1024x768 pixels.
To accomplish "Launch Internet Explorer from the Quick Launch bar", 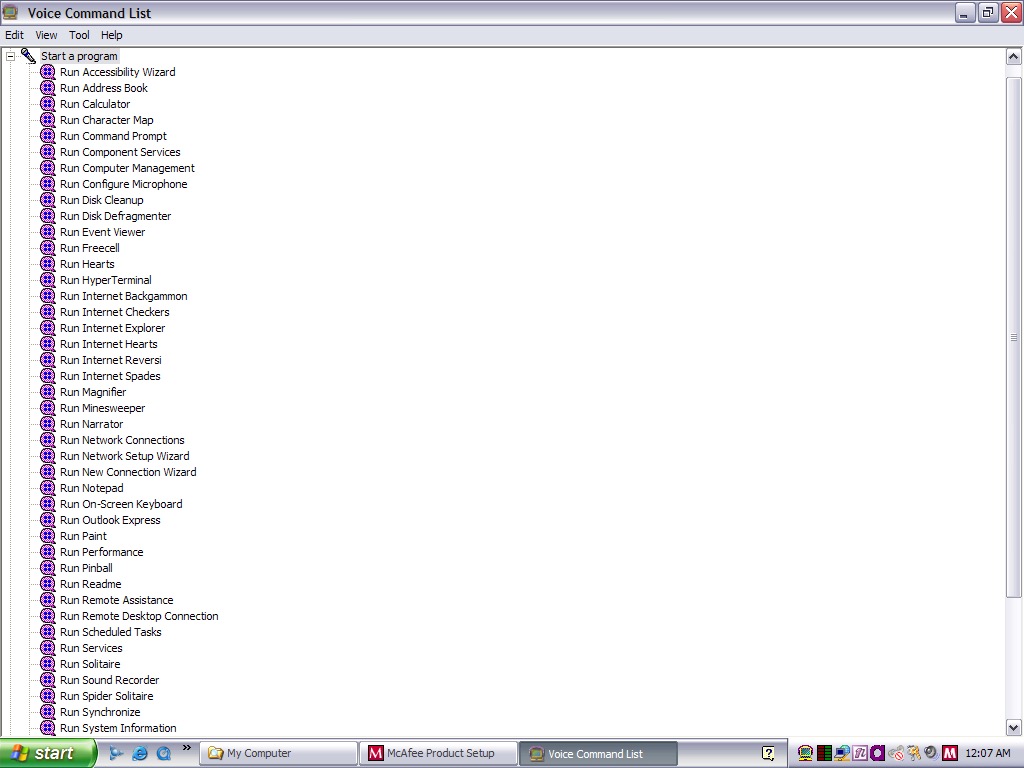I will tap(140, 753).
